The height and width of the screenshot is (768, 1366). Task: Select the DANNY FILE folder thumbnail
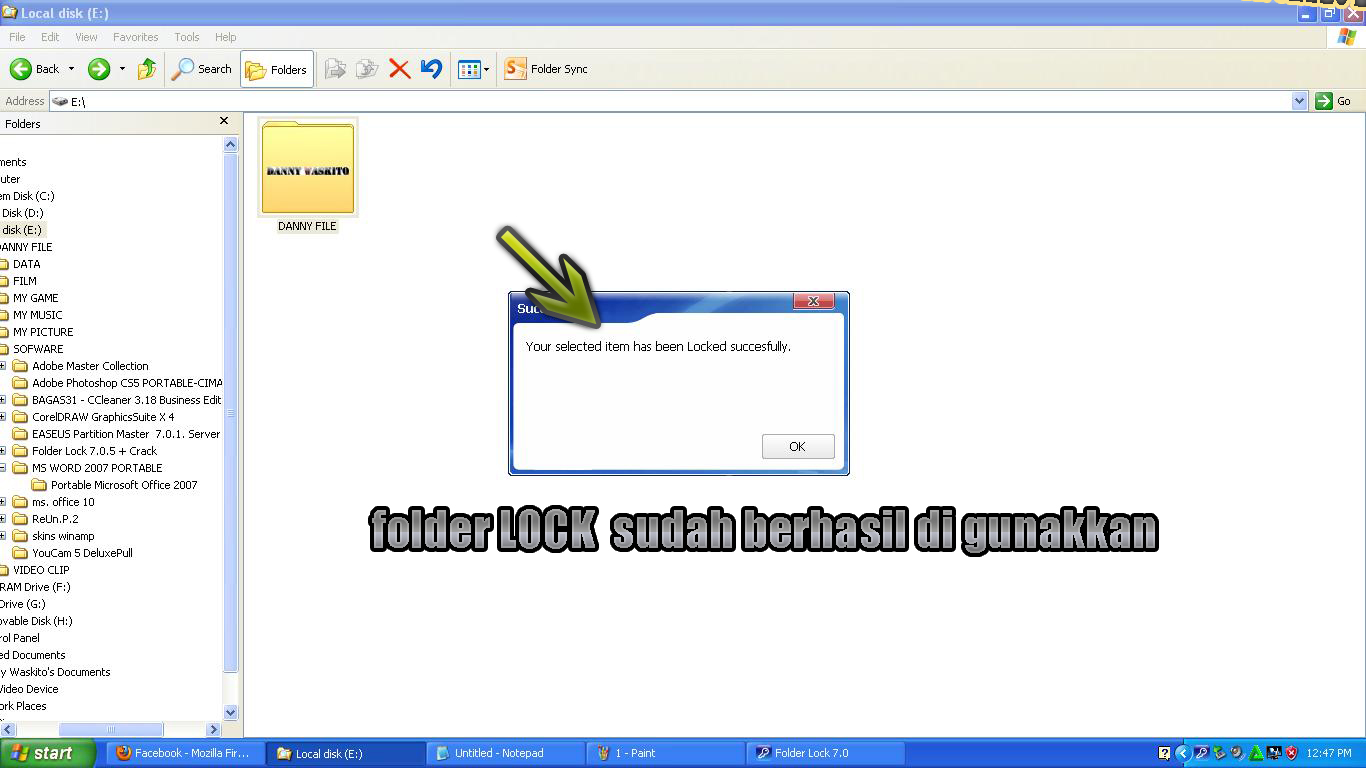pos(307,167)
